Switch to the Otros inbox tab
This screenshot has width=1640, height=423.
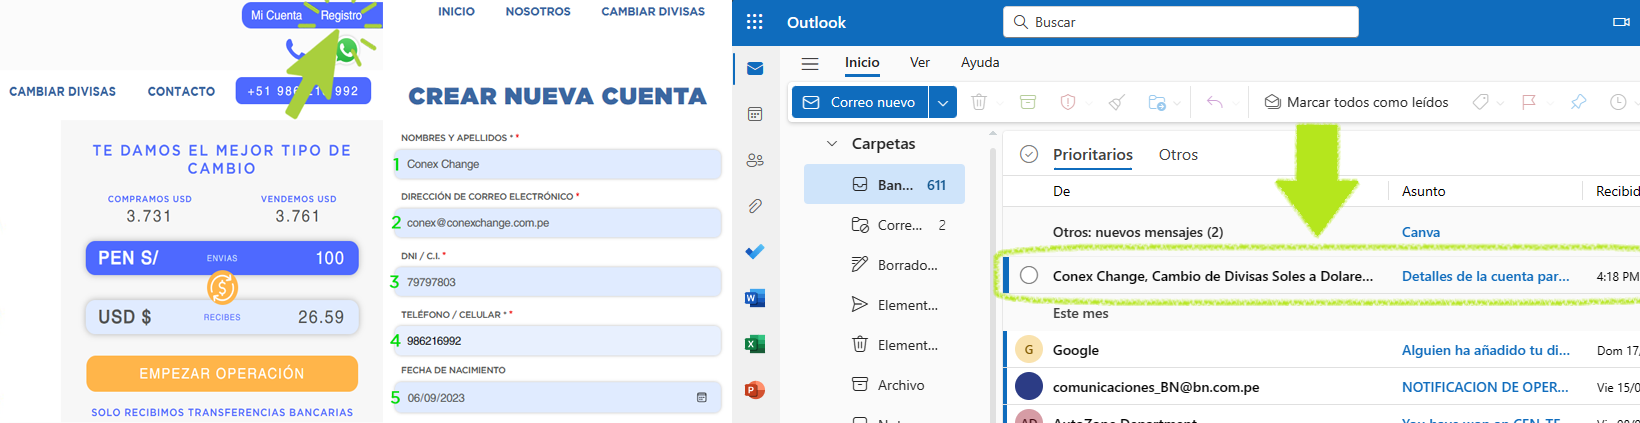(x=1178, y=155)
